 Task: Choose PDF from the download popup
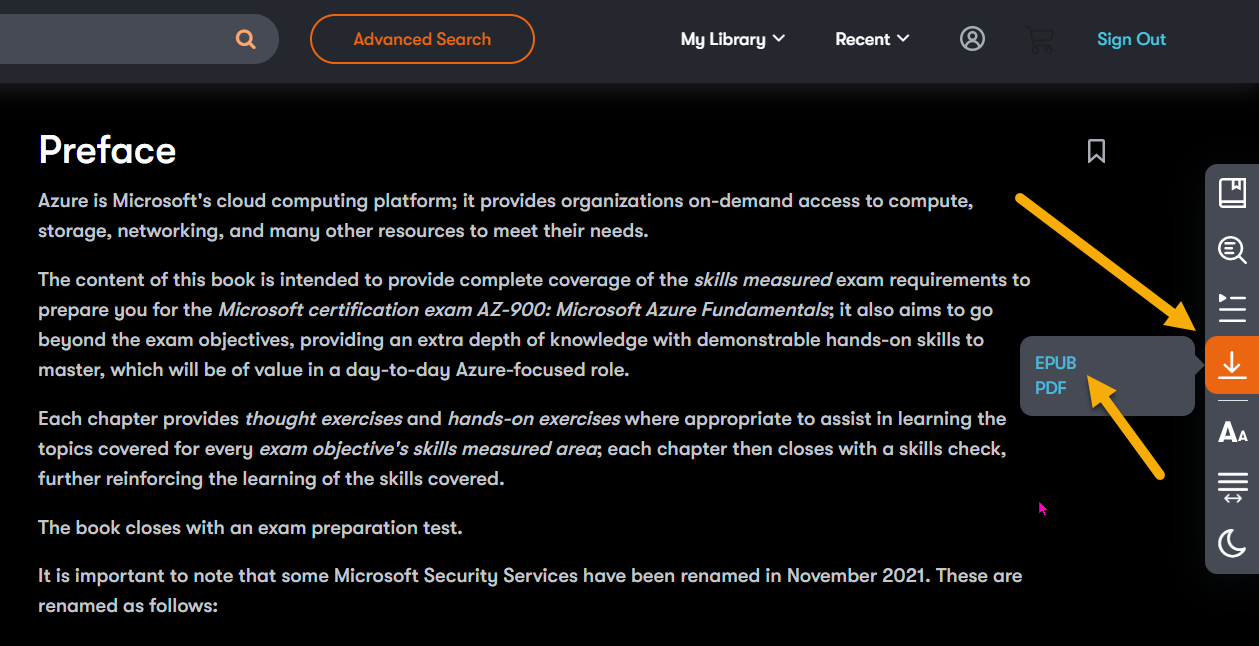tap(1051, 388)
